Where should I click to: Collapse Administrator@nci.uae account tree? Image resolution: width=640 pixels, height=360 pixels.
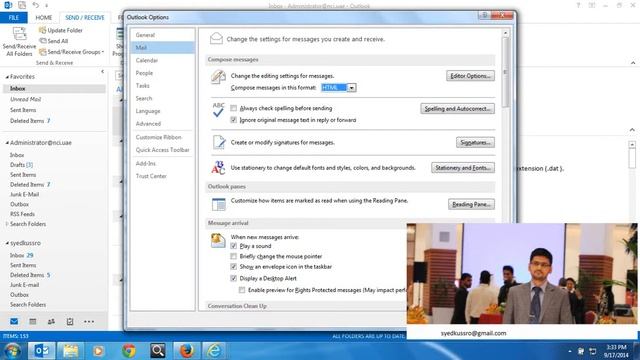click(7, 143)
